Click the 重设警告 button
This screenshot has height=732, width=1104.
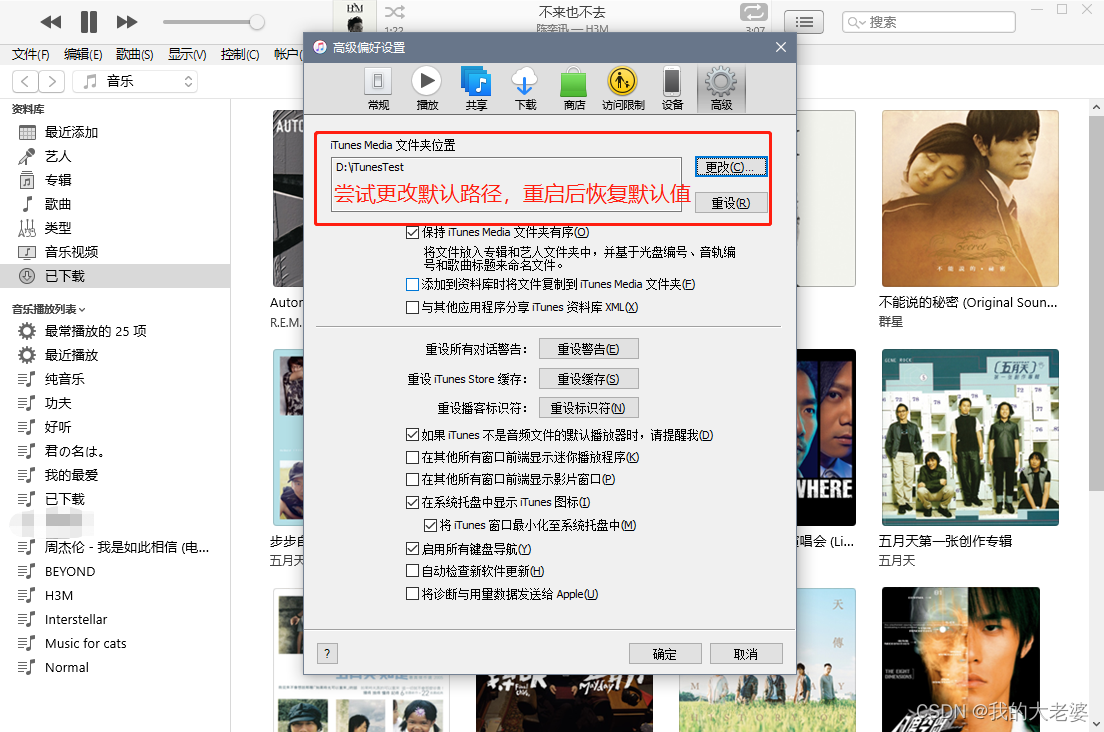point(589,349)
